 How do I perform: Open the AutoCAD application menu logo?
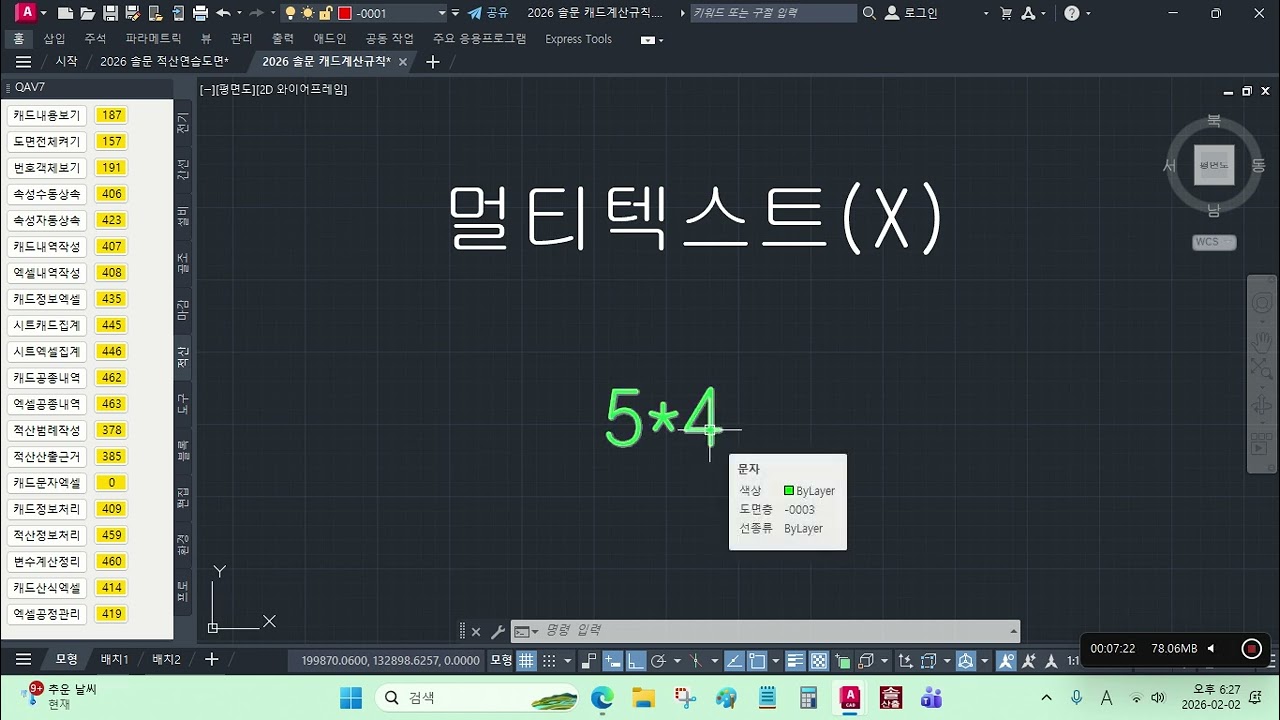pos(26,12)
